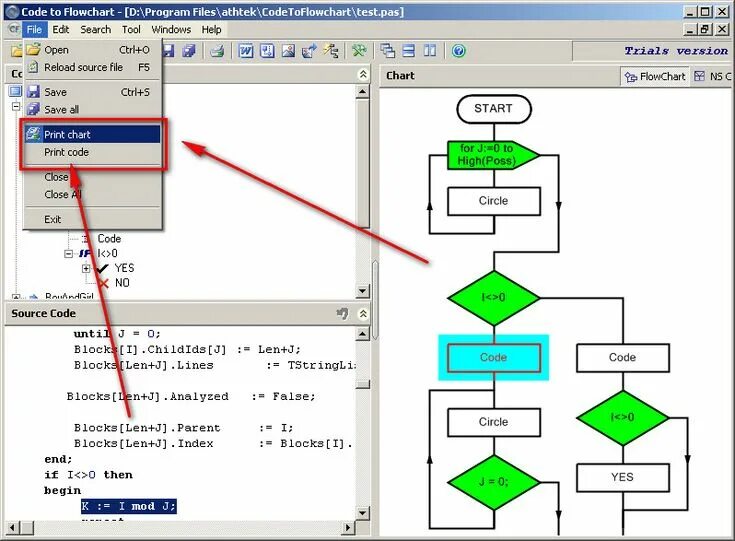Click the START node in flowchart
The image size is (735, 541).
[494, 109]
